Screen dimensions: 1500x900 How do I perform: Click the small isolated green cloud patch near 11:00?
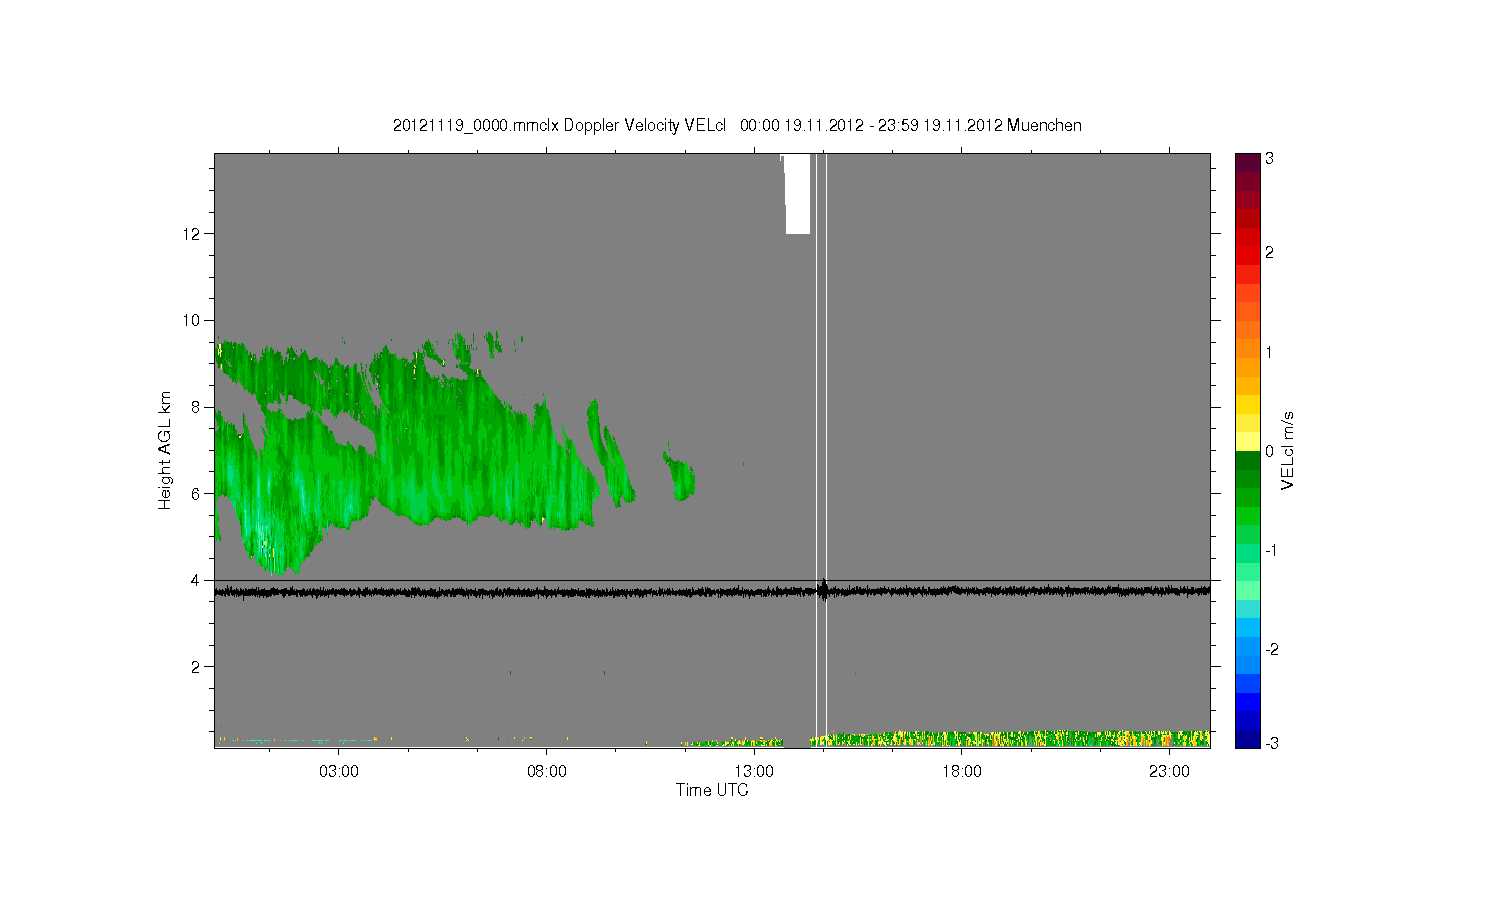[681, 475]
